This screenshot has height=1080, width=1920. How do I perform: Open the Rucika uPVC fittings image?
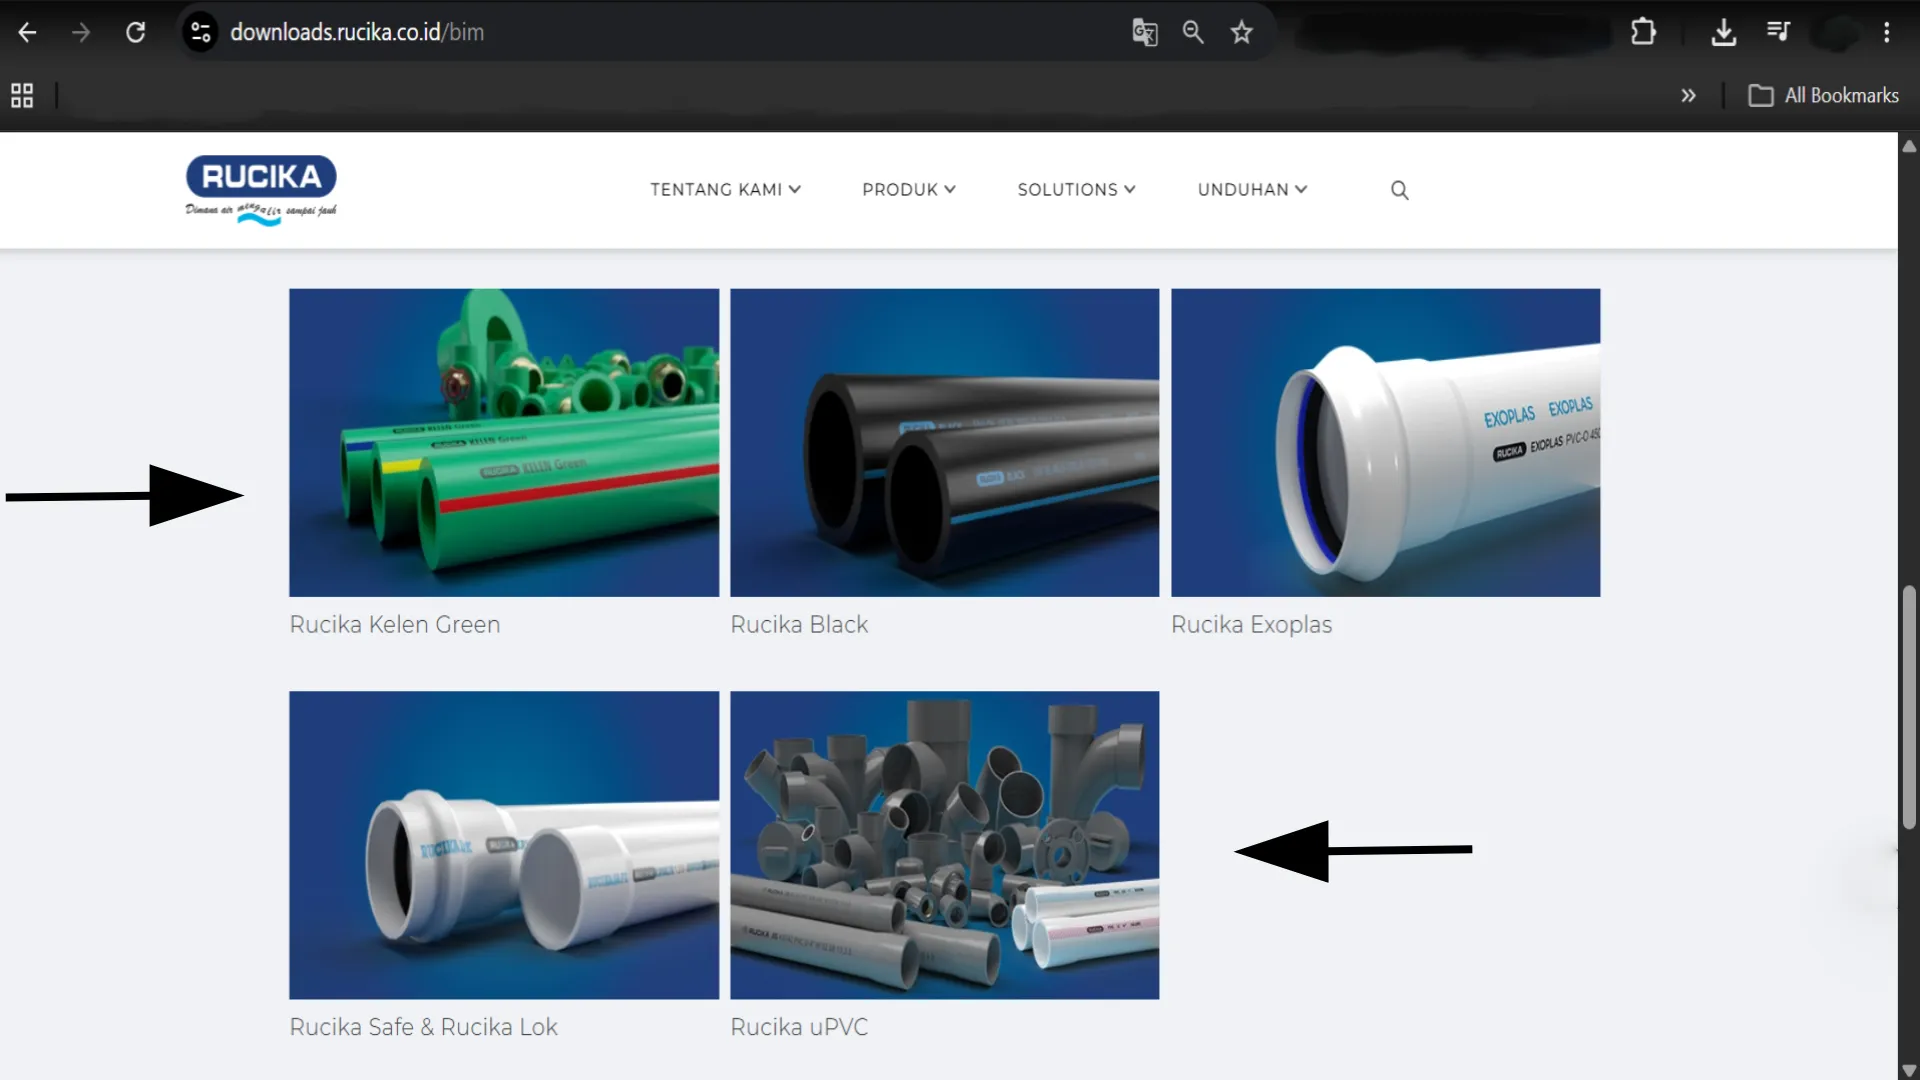click(944, 845)
